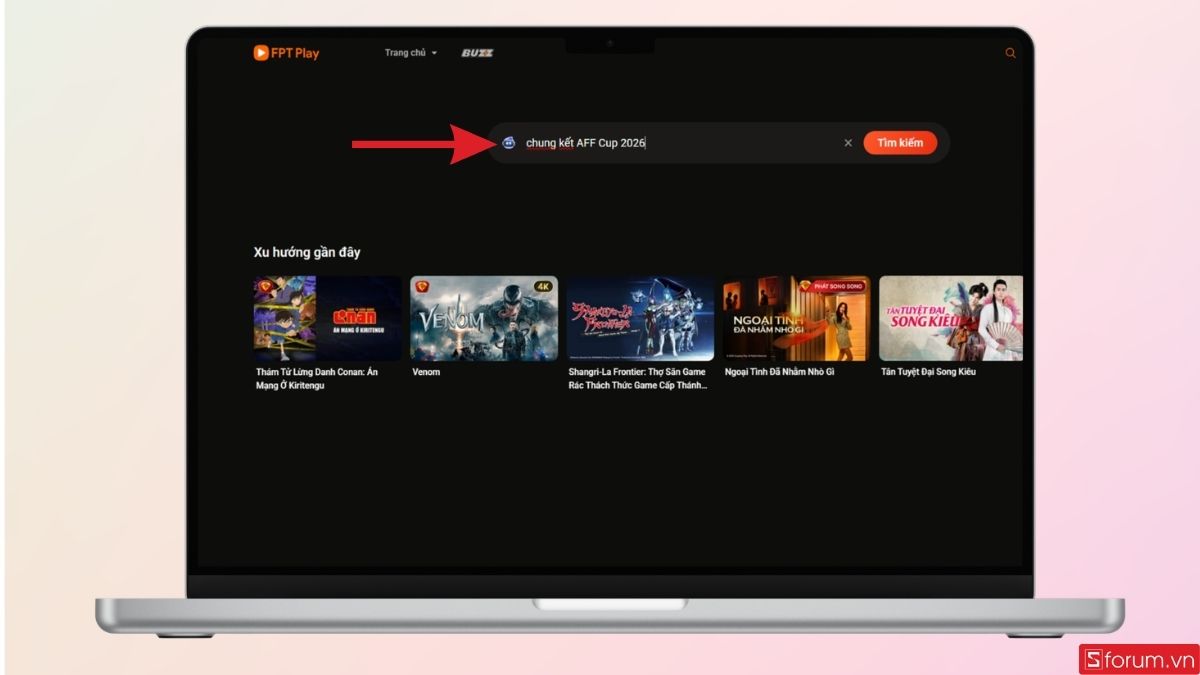1200x675 pixels.
Task: Open the FPT Play logo homepage
Action: (x=286, y=53)
